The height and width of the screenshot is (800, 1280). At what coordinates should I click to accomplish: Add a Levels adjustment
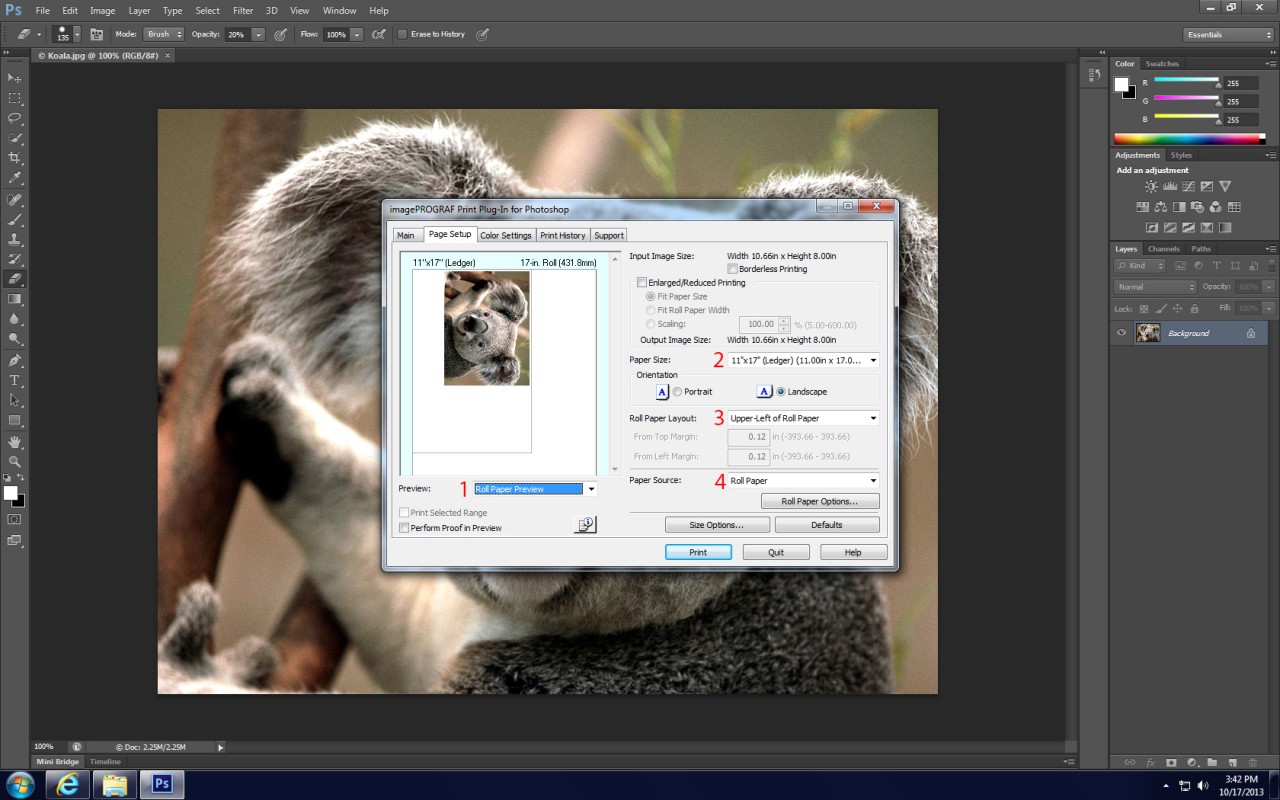(1170, 187)
